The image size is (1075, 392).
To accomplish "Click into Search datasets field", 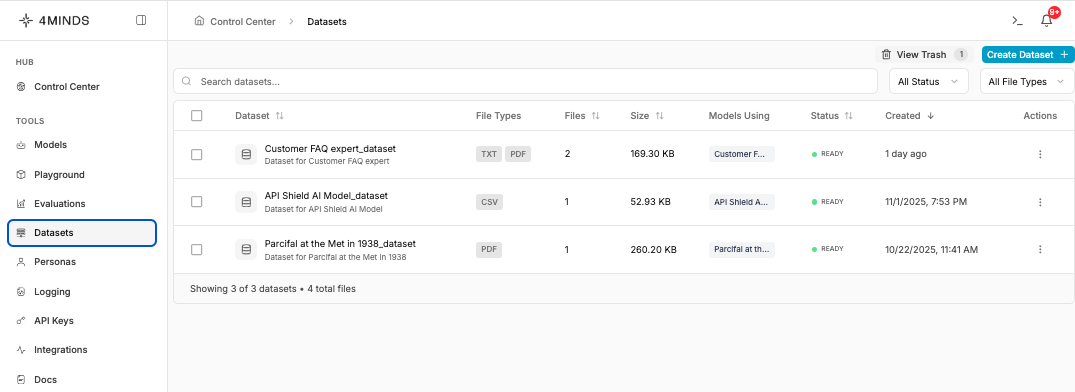I will (525, 82).
